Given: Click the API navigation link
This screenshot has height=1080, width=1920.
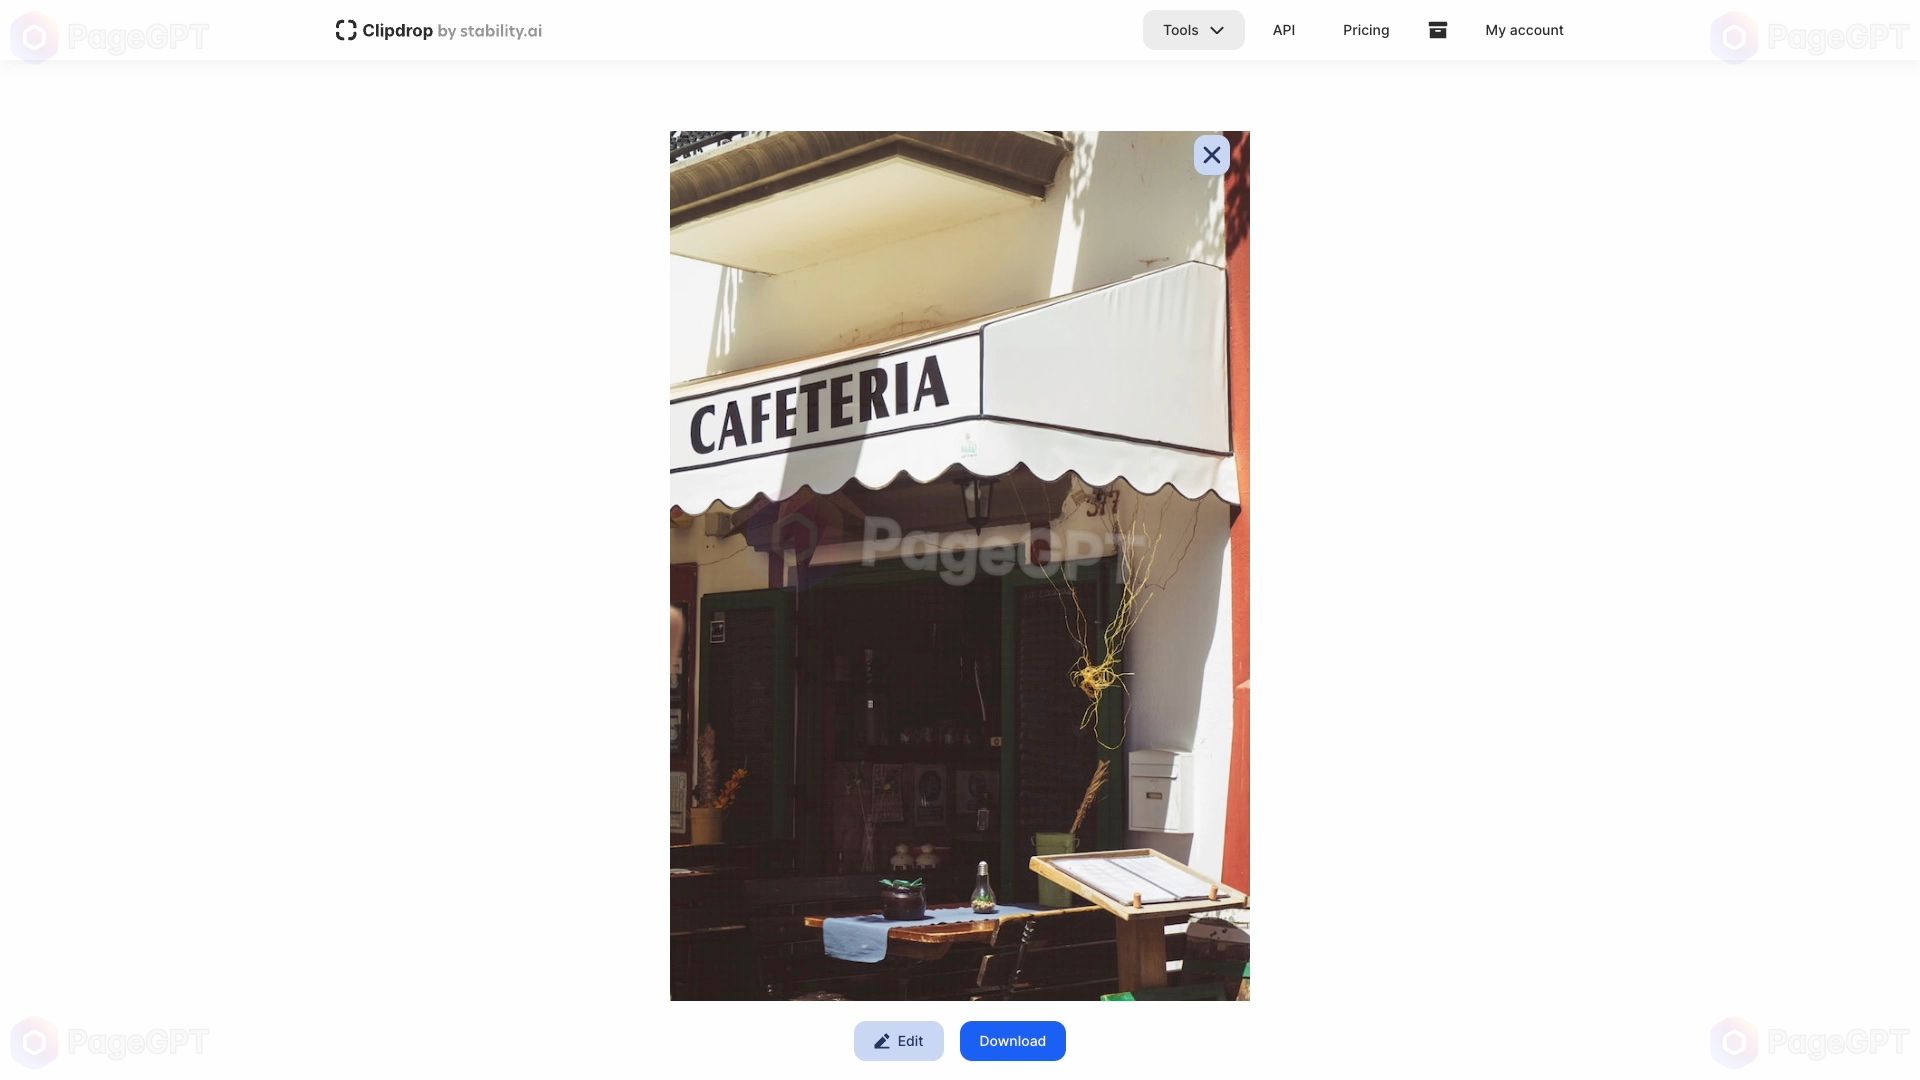Looking at the screenshot, I should point(1283,29).
